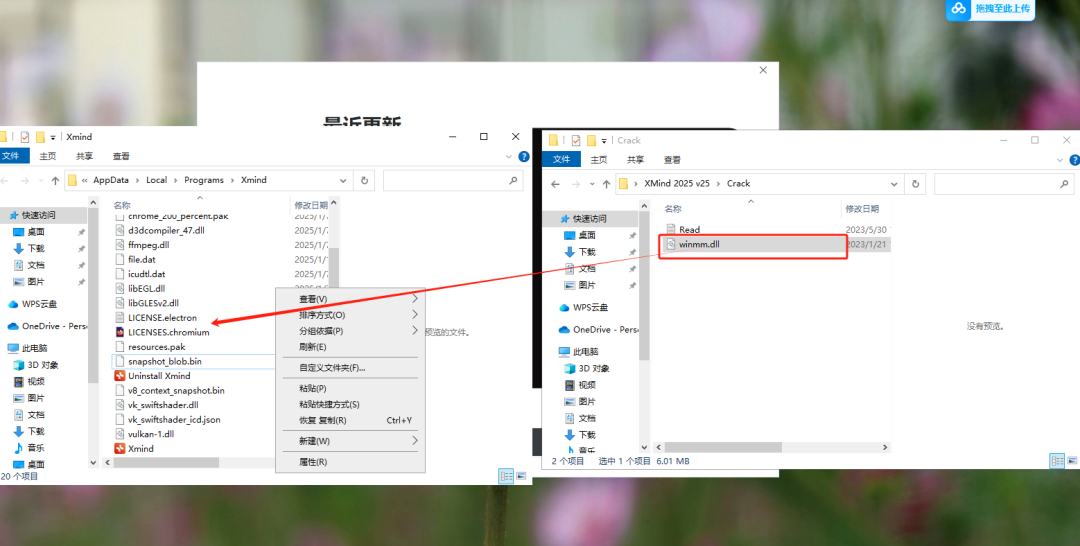
Task: Switch Xmind window to details view
Action: pos(506,476)
